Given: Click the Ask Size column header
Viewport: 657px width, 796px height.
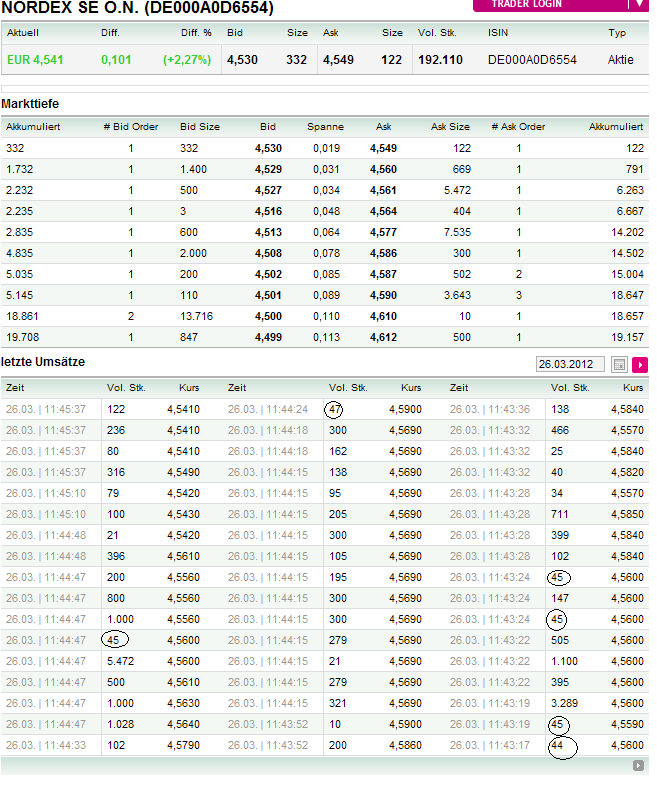Looking at the screenshot, I should click(450, 127).
